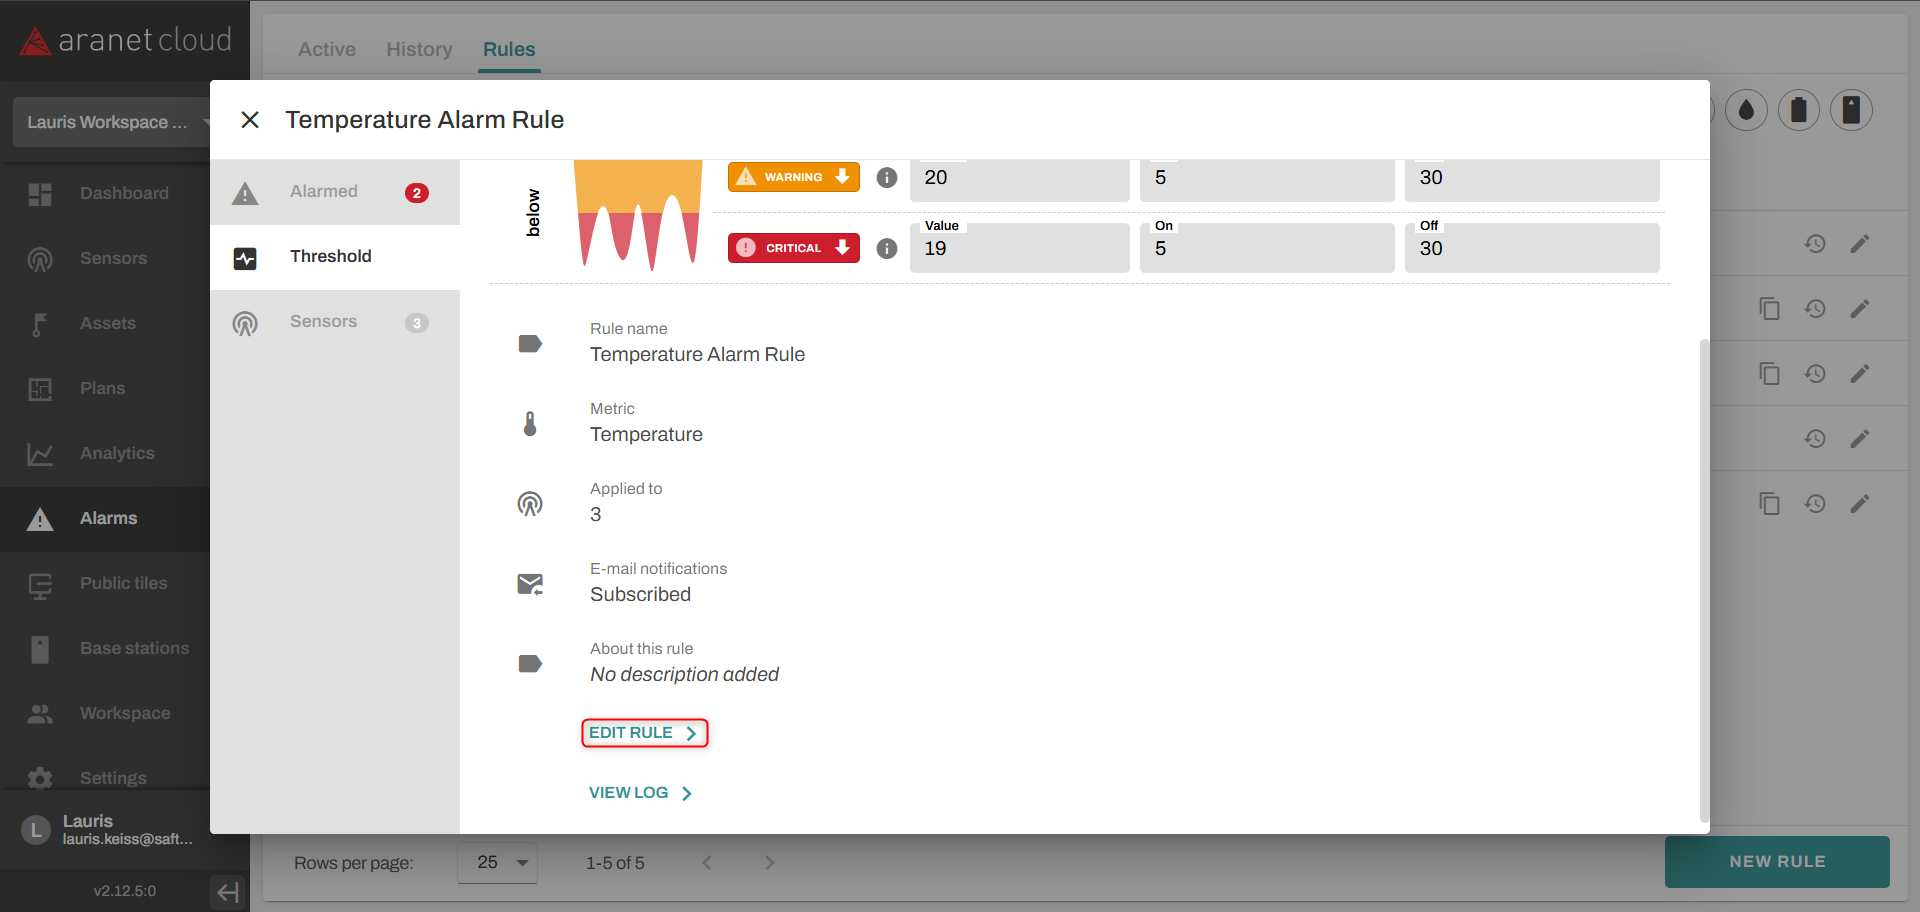Click the info icon beside WARNING
Screen dimensions: 1920x912
pos(886,177)
